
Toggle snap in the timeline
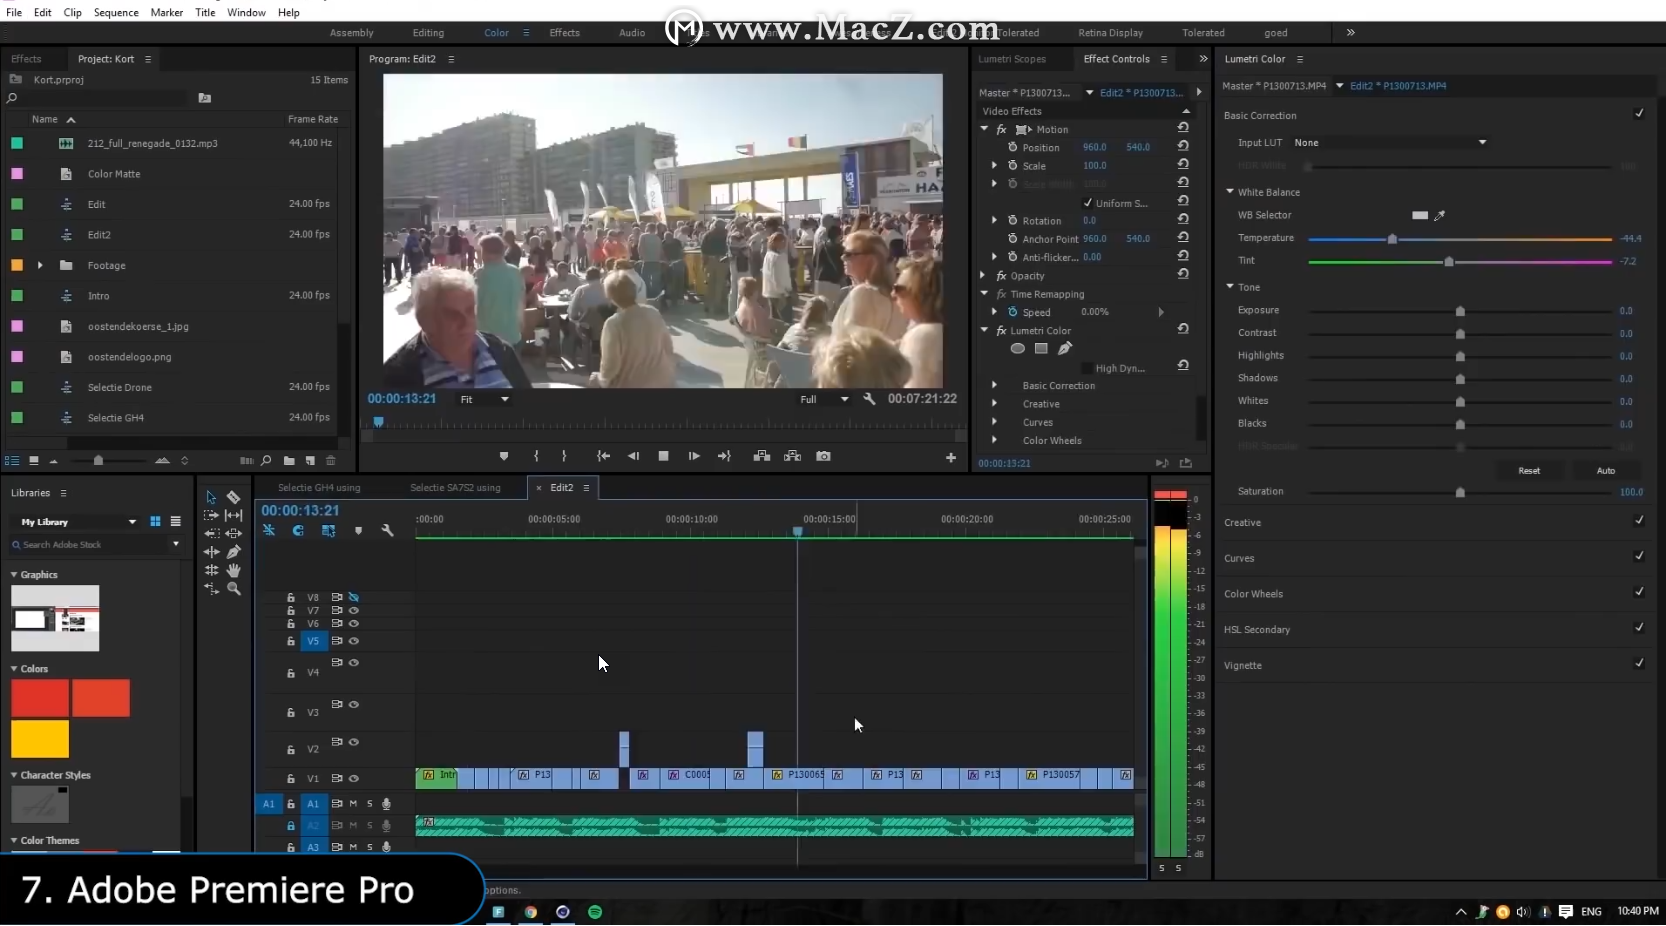[x=298, y=531]
